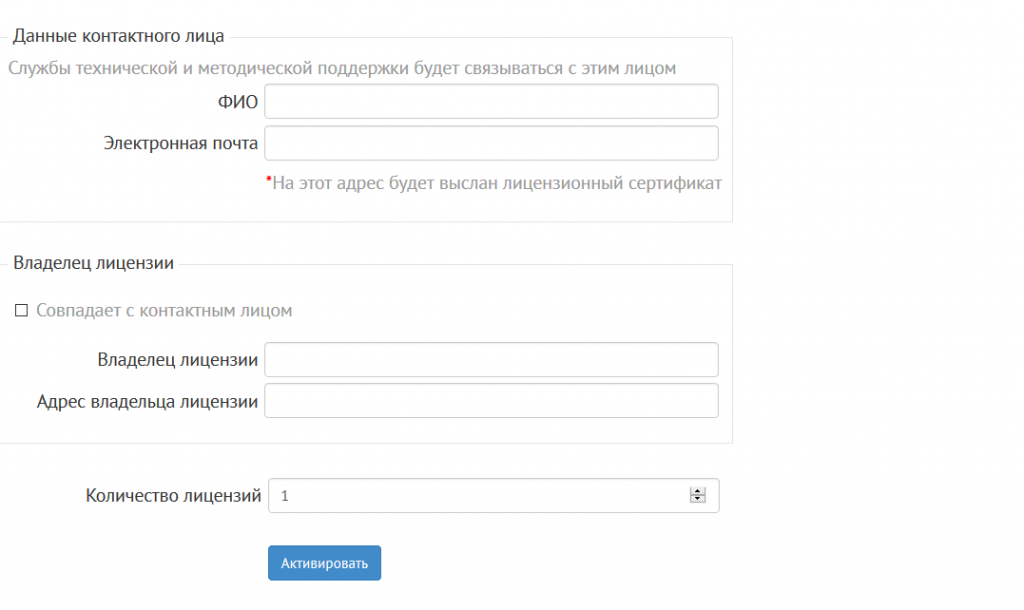Click the Количество лицензий number field
Viewport: 1024px width, 610px height.
[x=494, y=495]
